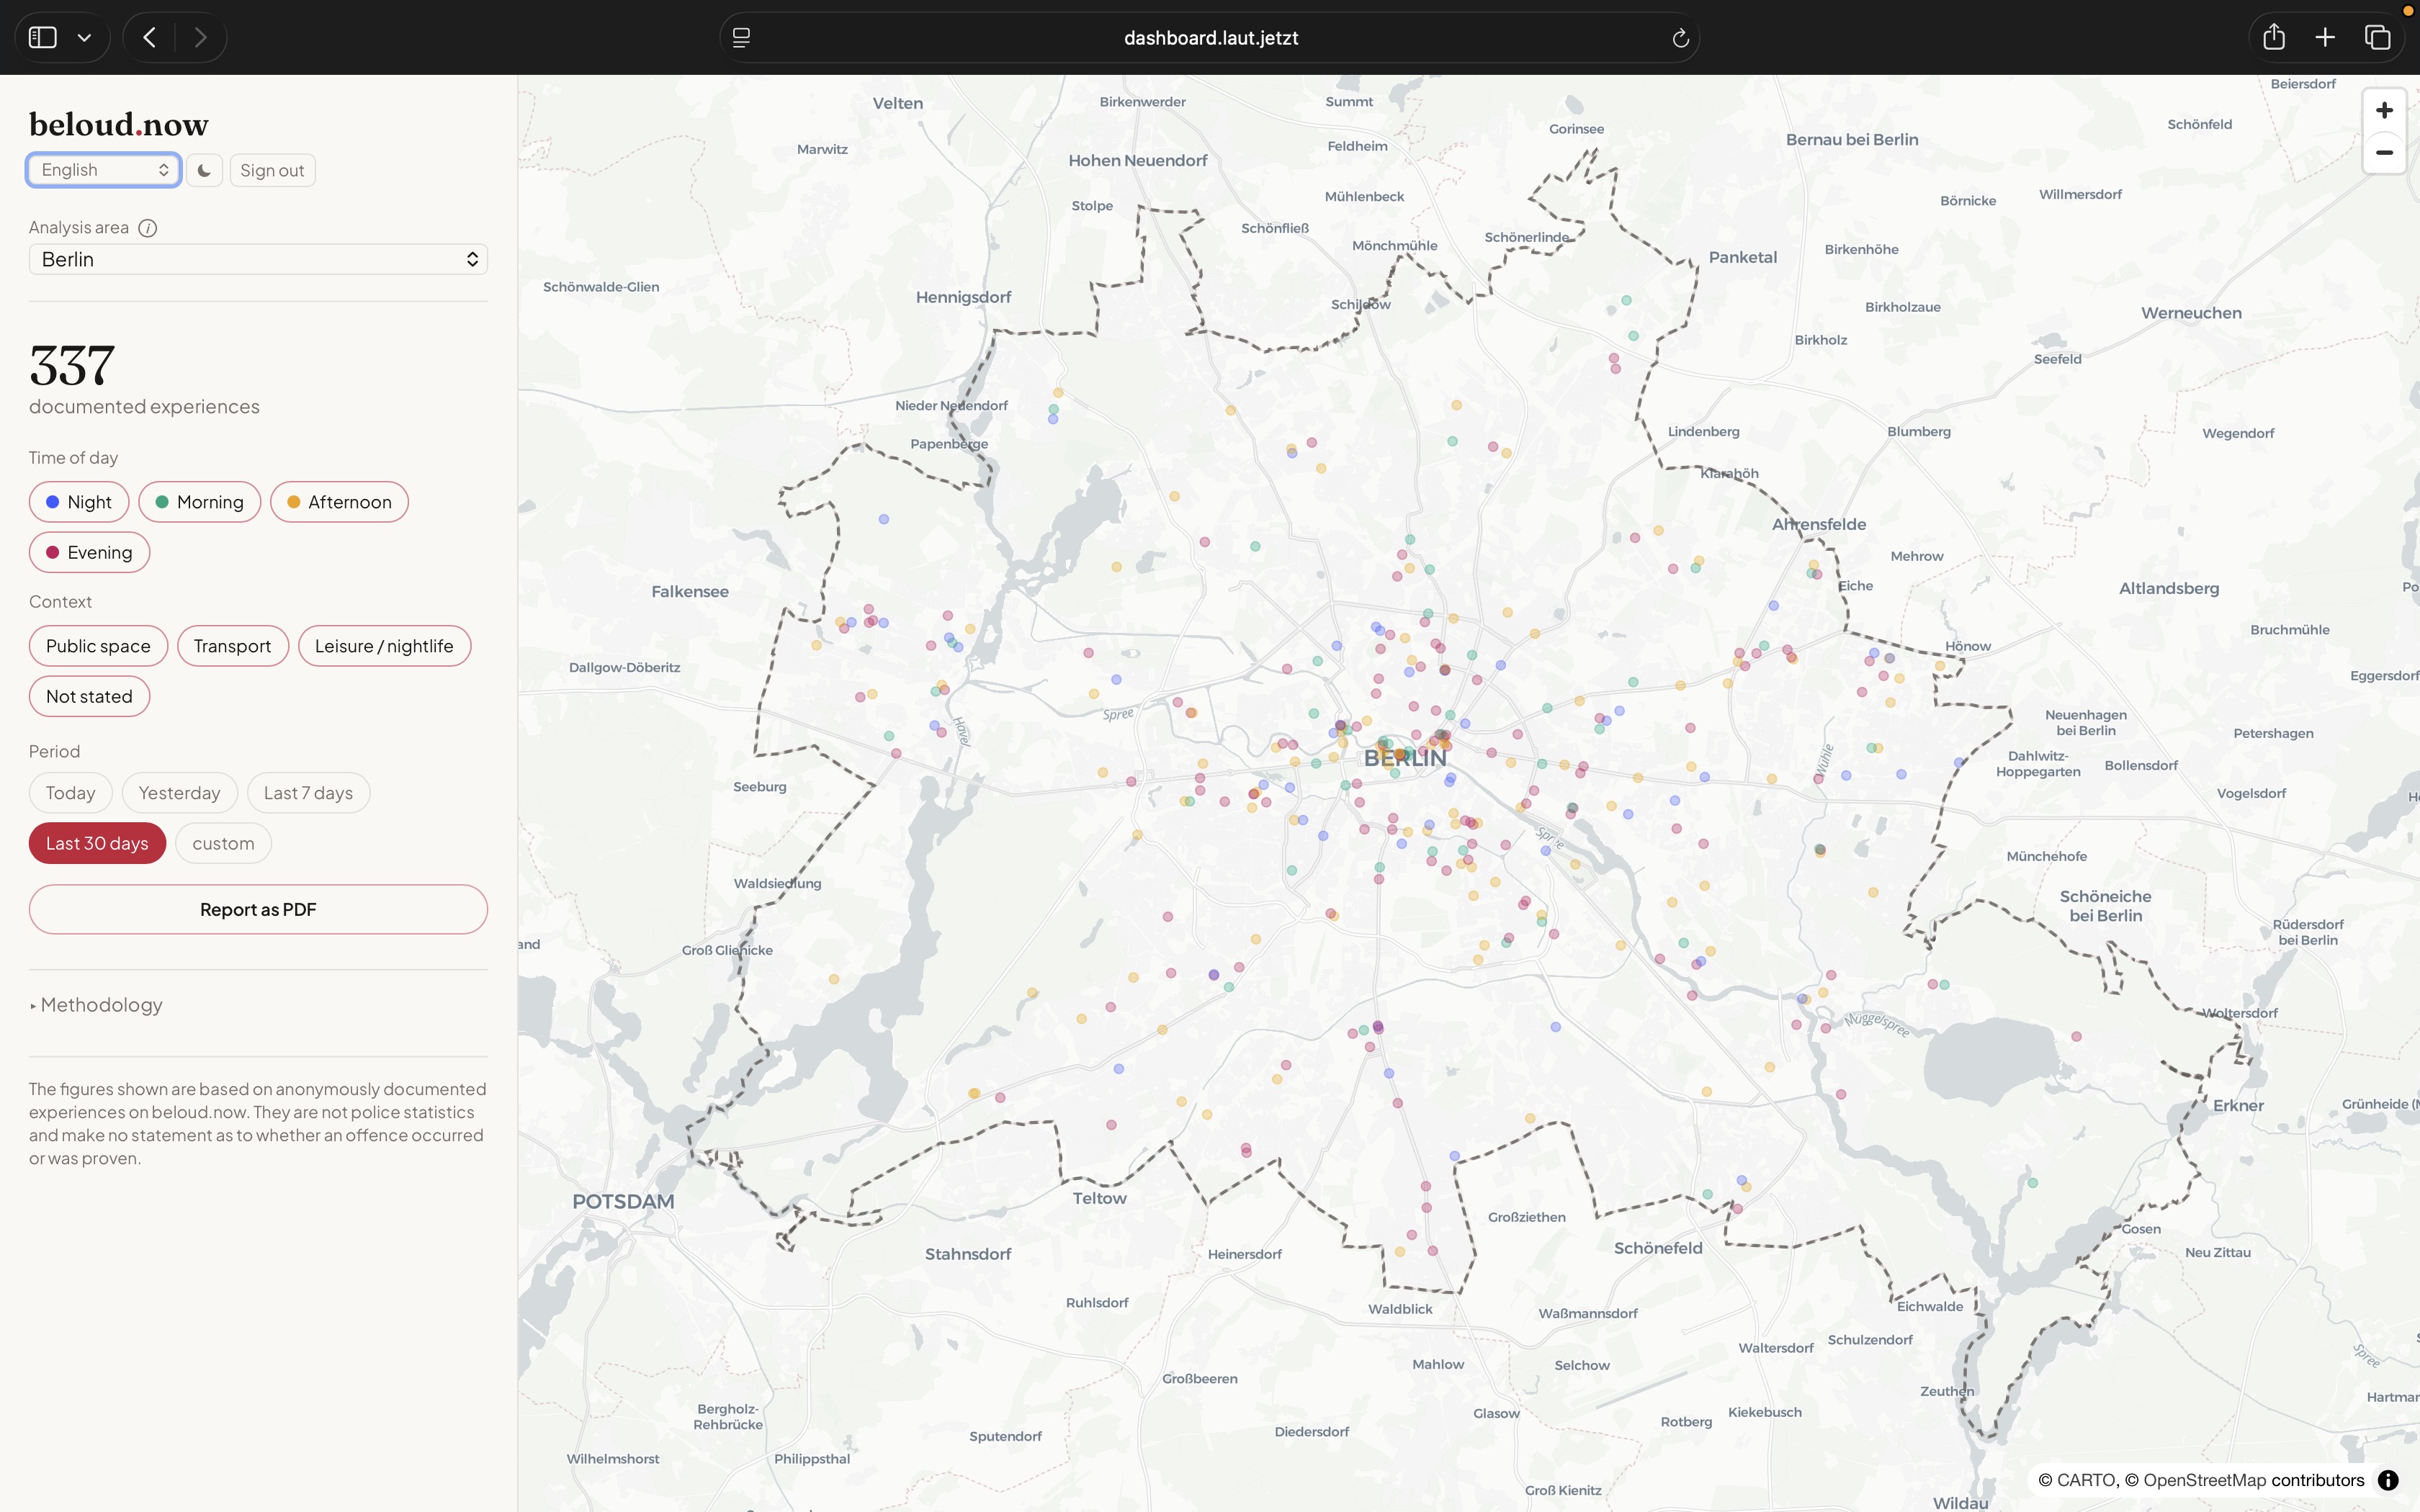Toggle the Night time filter
This screenshot has height=1512, width=2420.
[x=79, y=502]
